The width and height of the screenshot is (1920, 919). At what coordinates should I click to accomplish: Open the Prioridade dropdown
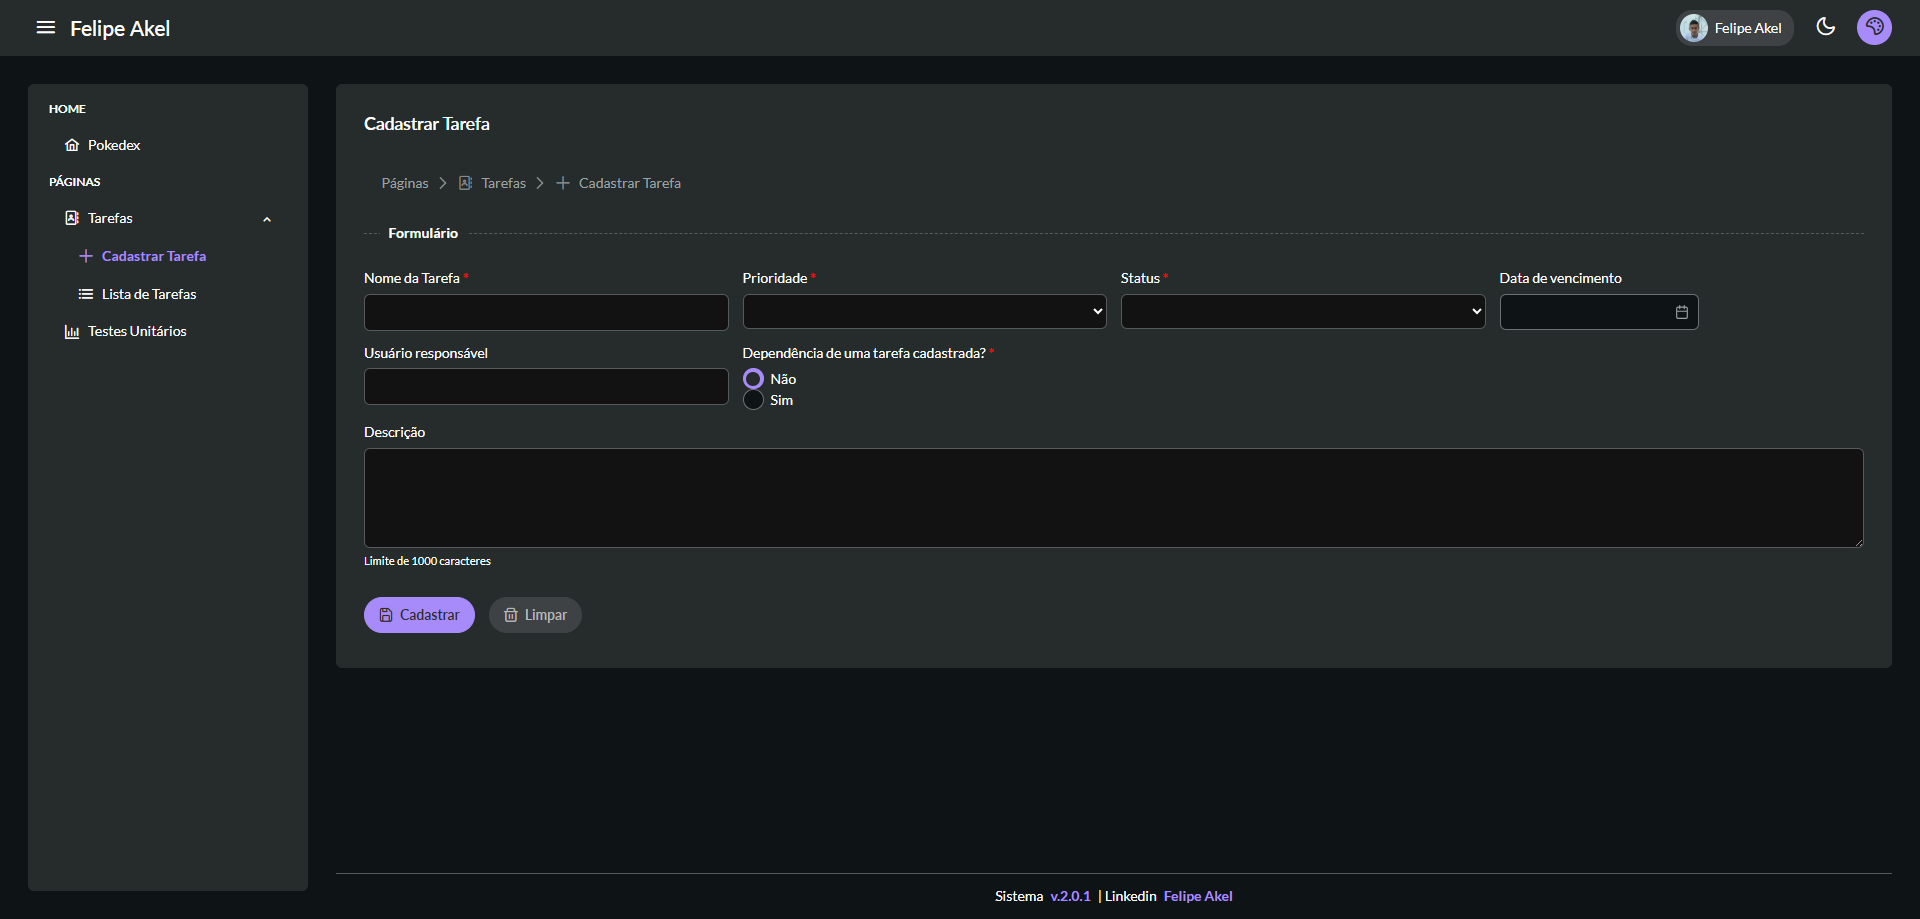(x=924, y=312)
